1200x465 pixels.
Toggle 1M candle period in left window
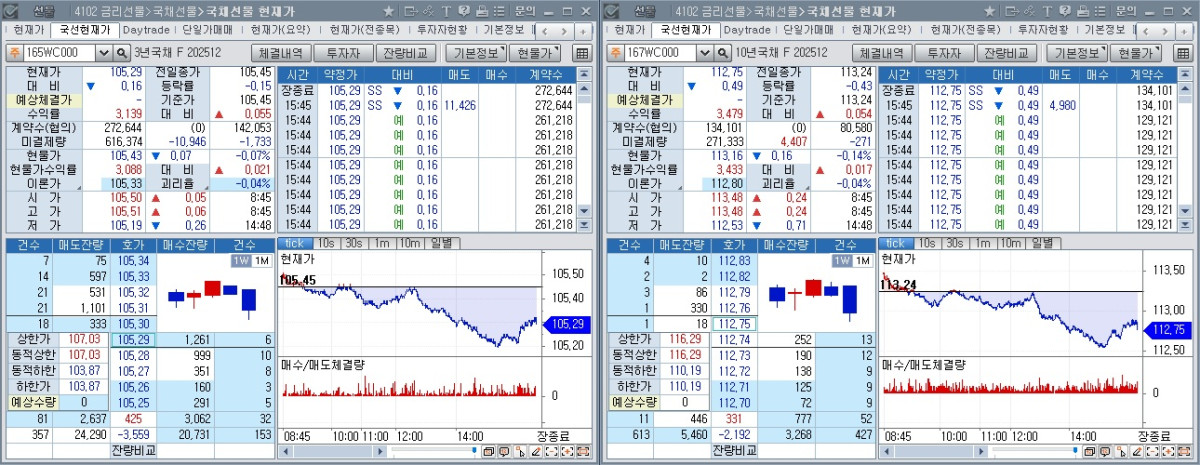click(x=261, y=260)
